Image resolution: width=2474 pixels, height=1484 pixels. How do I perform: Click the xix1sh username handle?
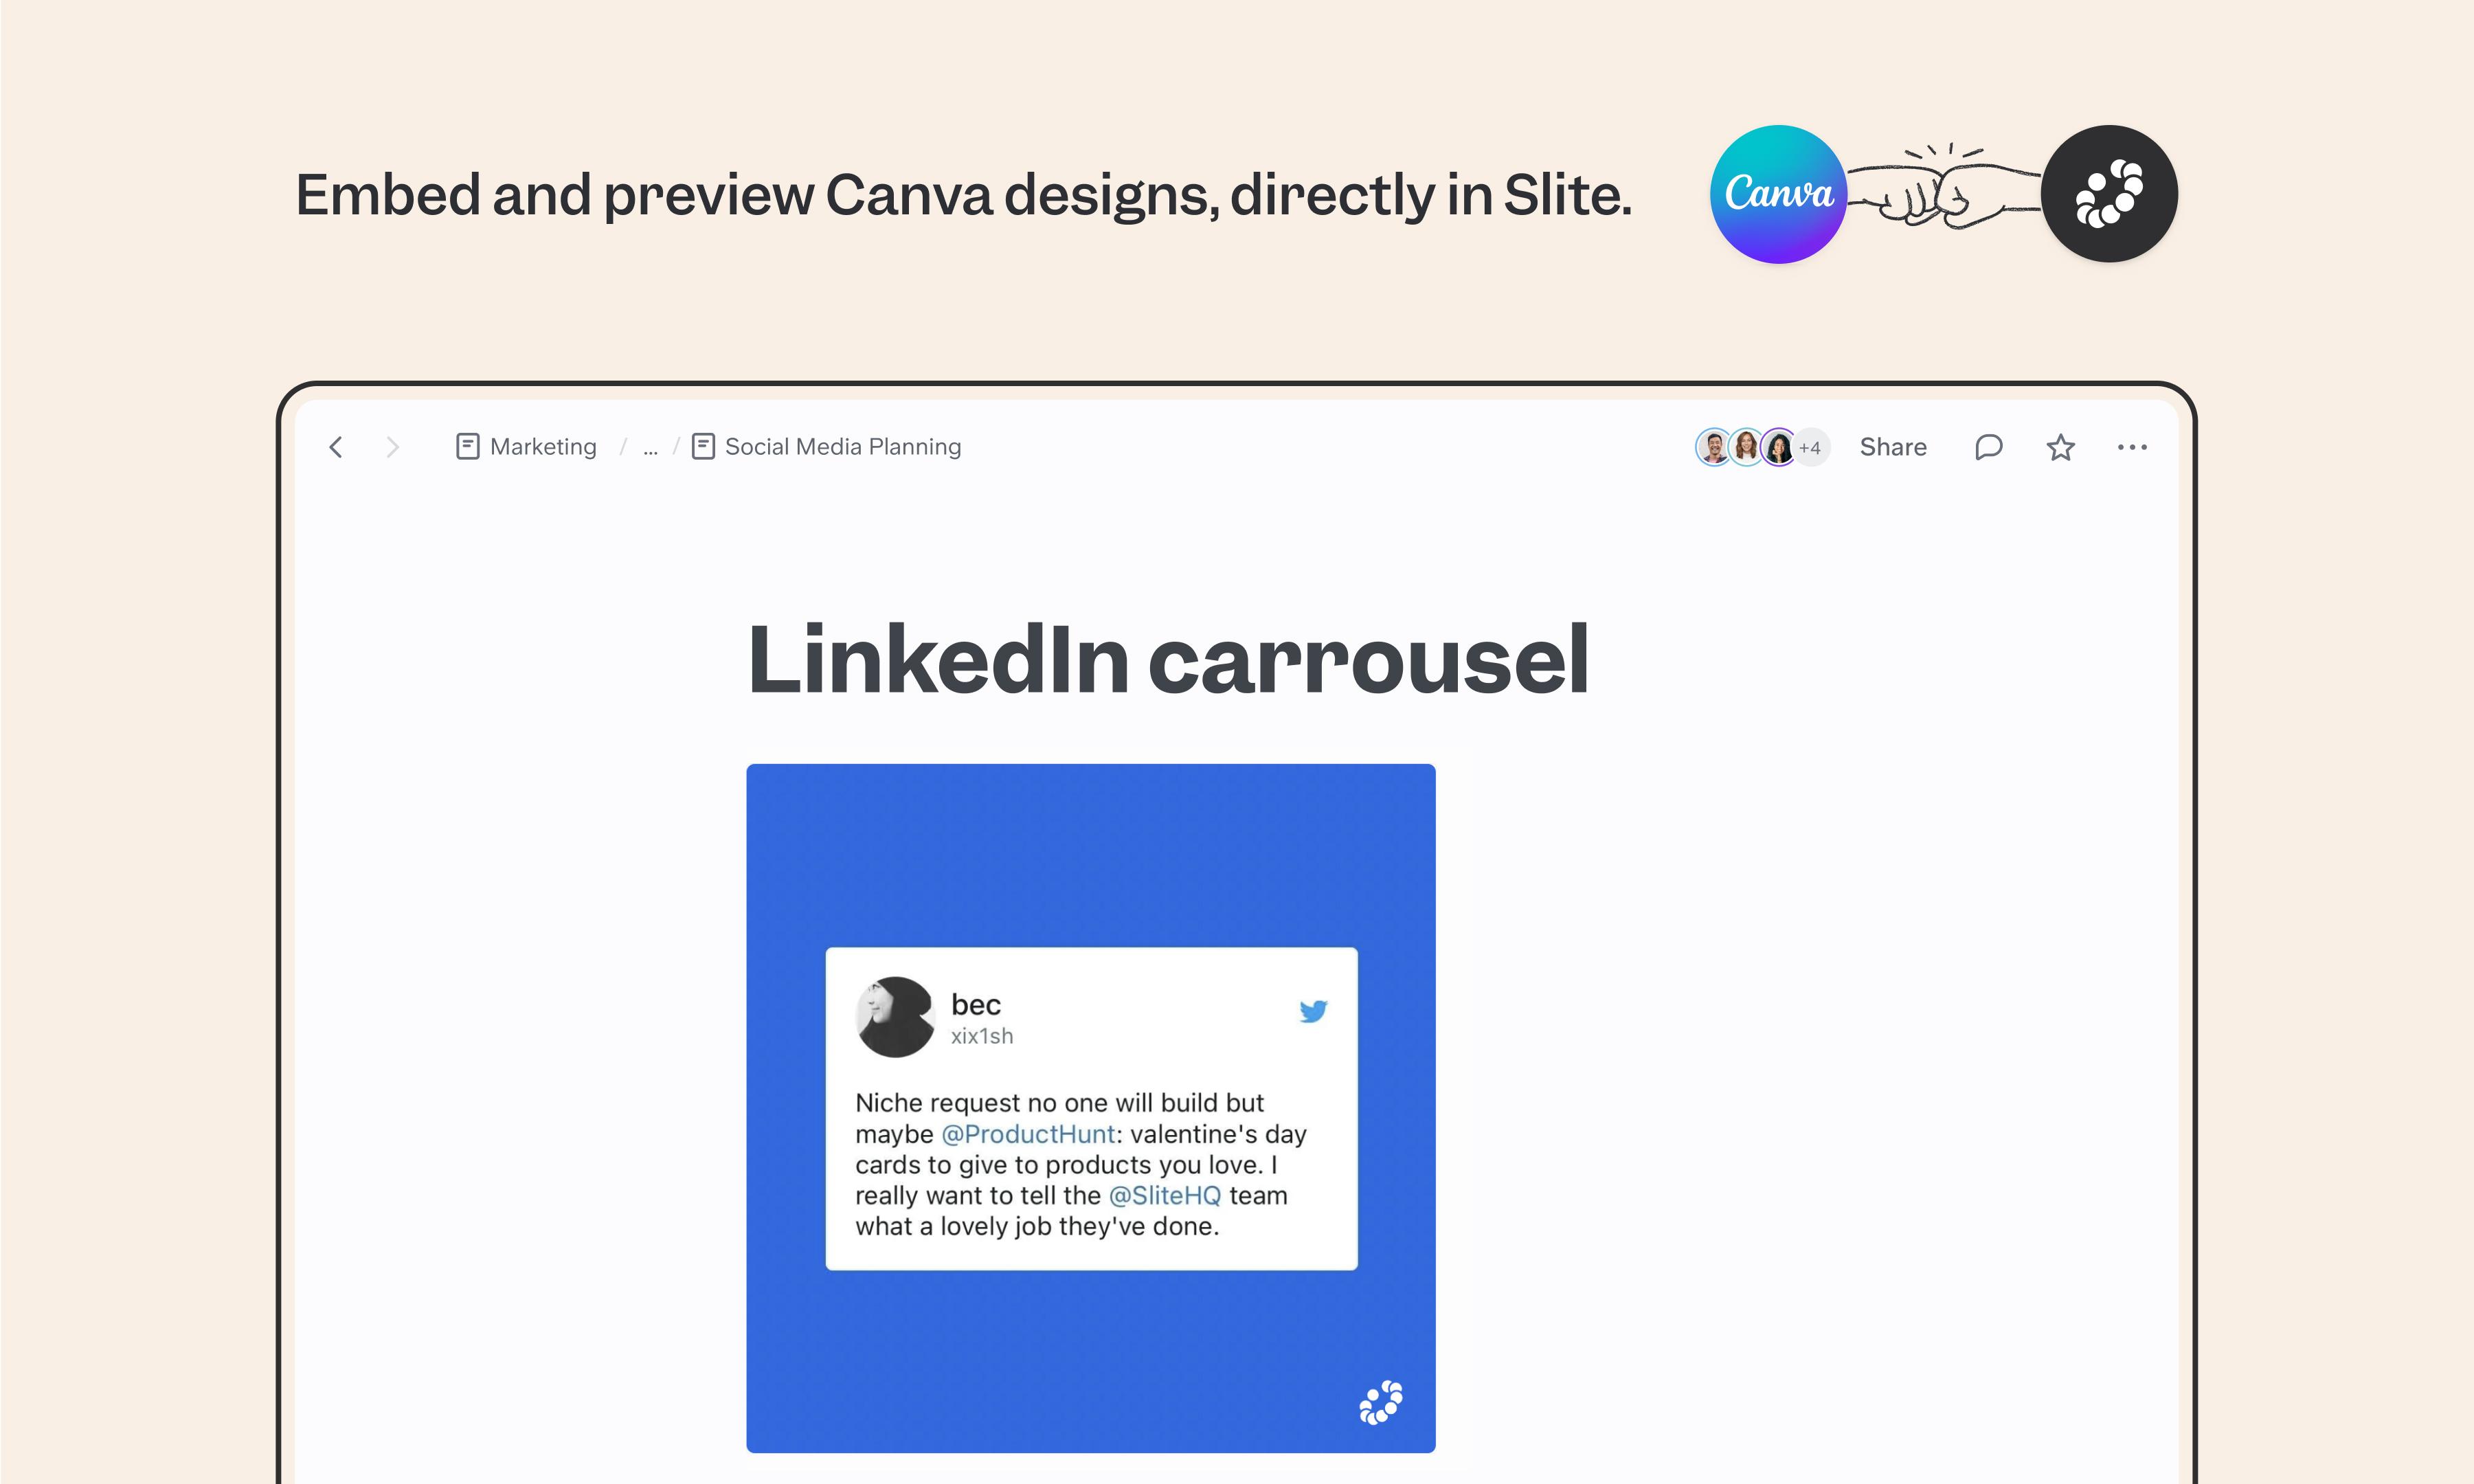point(982,1036)
